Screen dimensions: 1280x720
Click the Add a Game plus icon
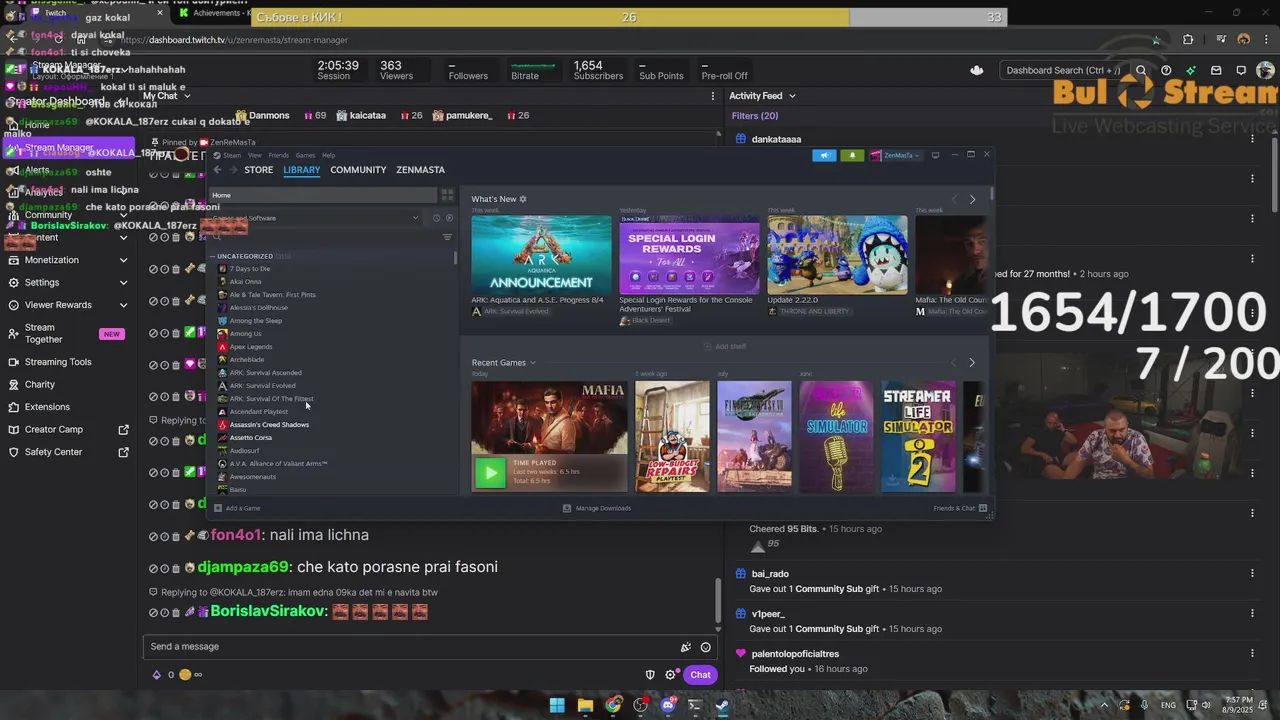point(218,508)
